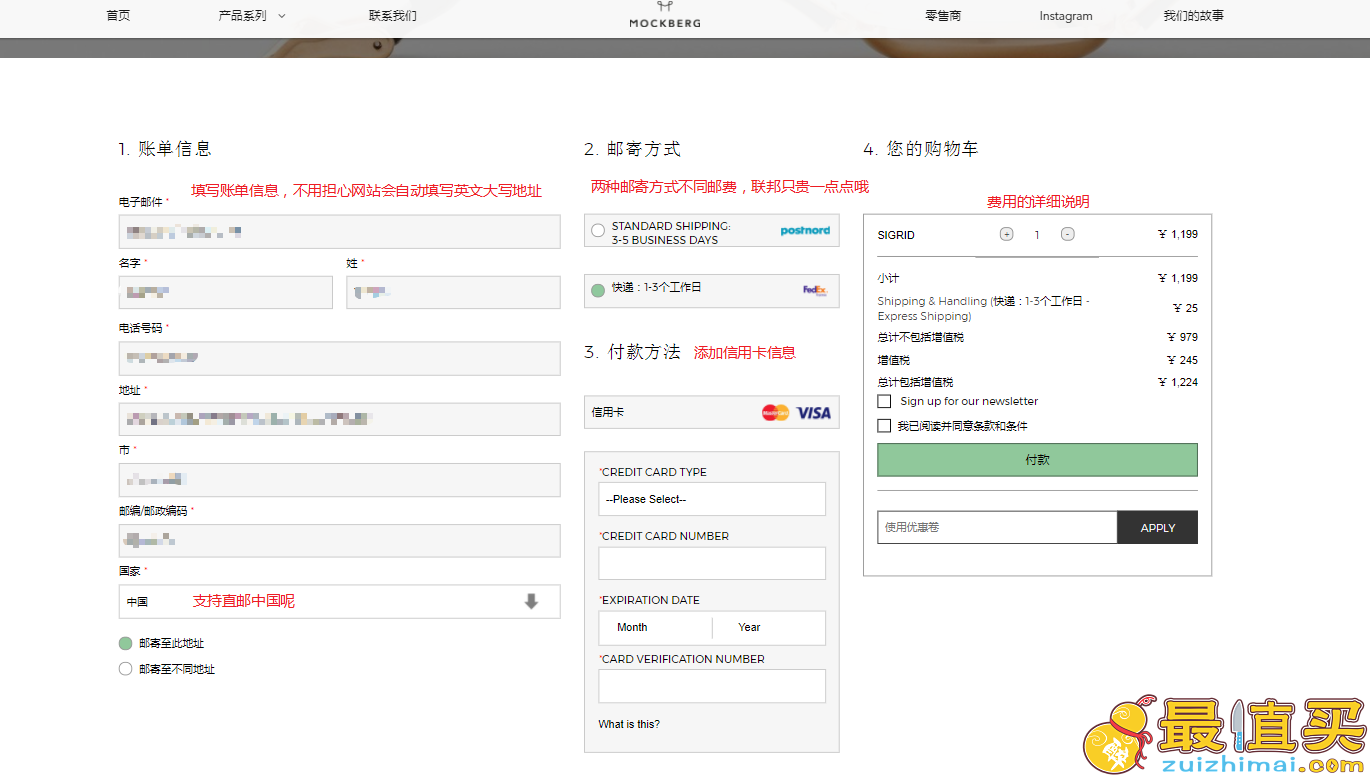Click the 地址 address field
This screenshot has width=1370, height=776.
click(x=339, y=419)
